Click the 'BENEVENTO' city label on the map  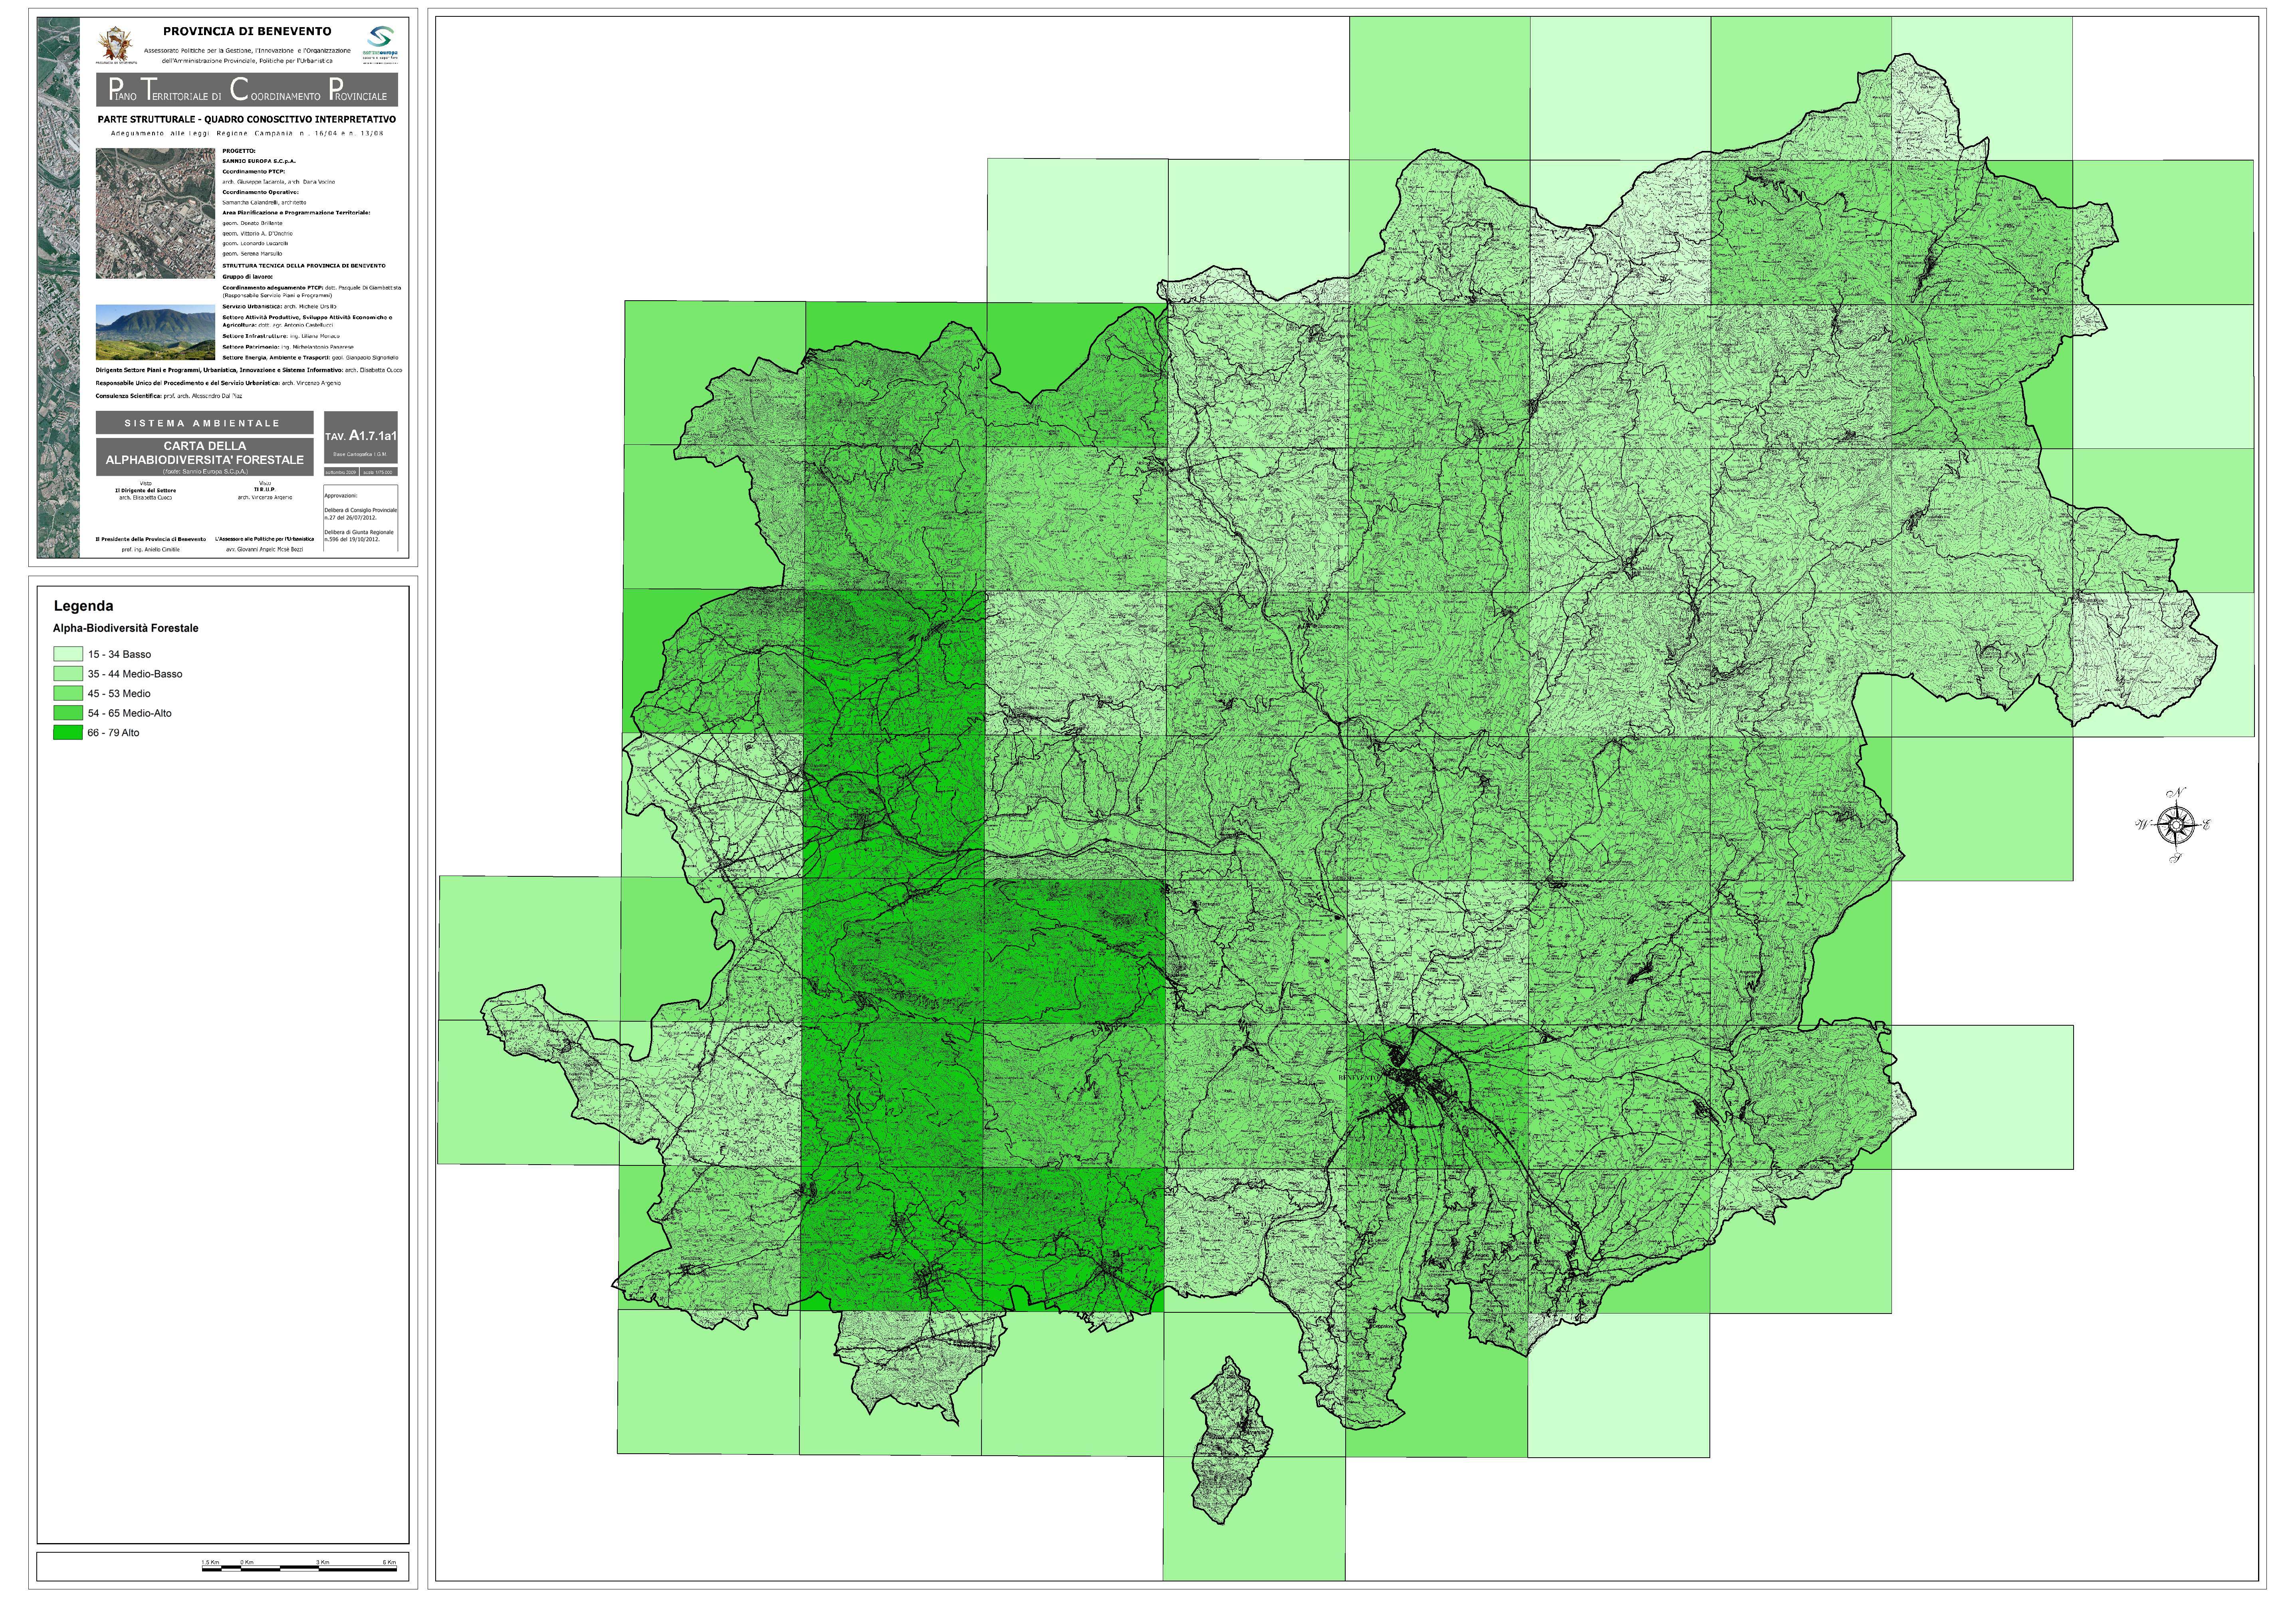click(x=1359, y=1077)
